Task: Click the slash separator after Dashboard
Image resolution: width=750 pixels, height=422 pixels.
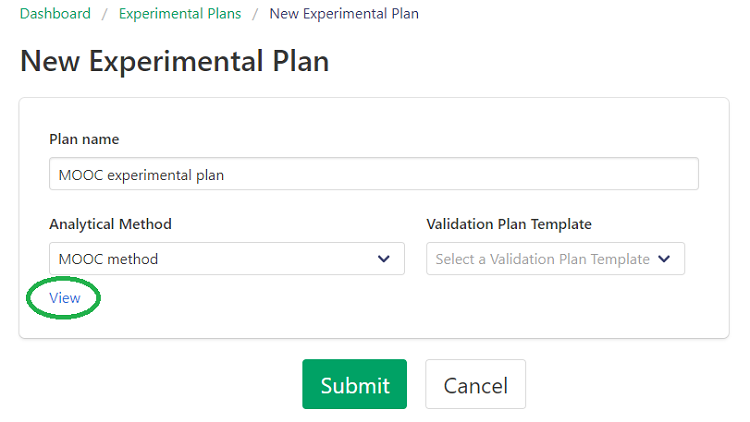Action: 104,14
